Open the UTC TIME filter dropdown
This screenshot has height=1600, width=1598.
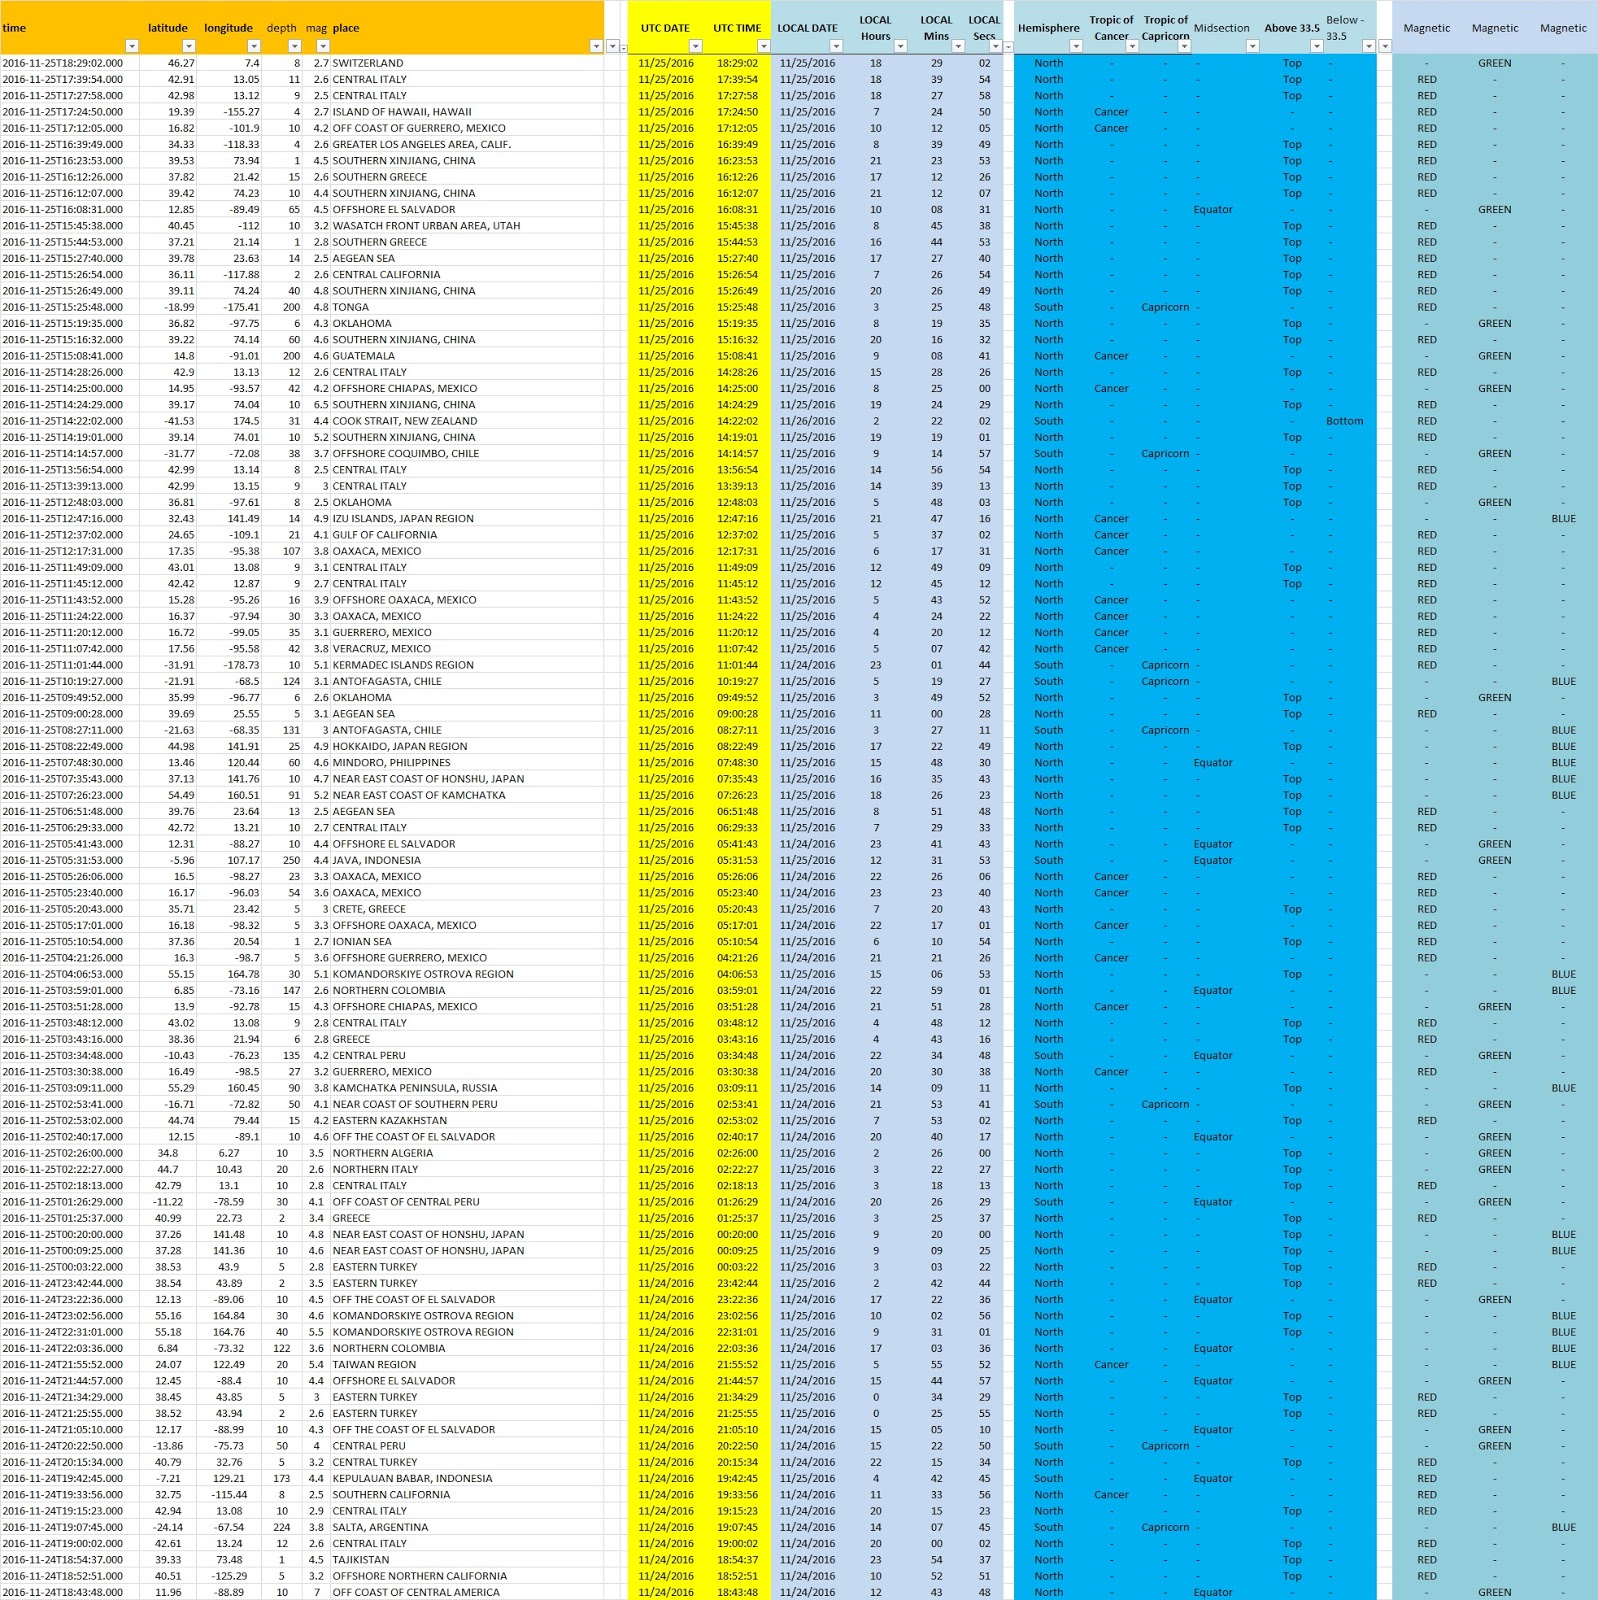click(x=763, y=46)
